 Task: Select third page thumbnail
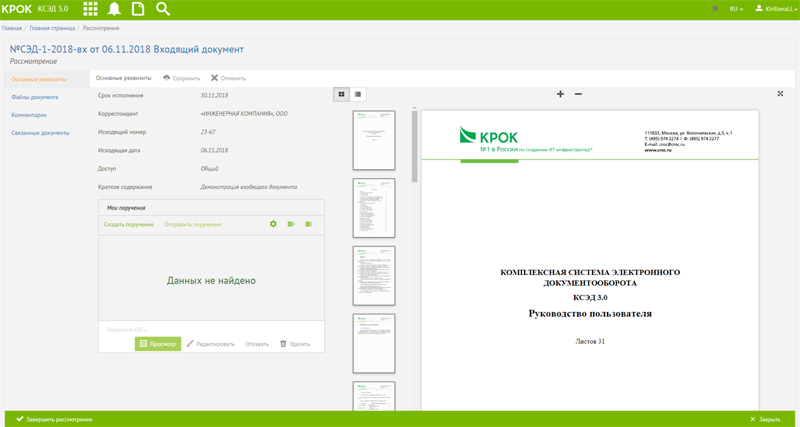coord(374,276)
